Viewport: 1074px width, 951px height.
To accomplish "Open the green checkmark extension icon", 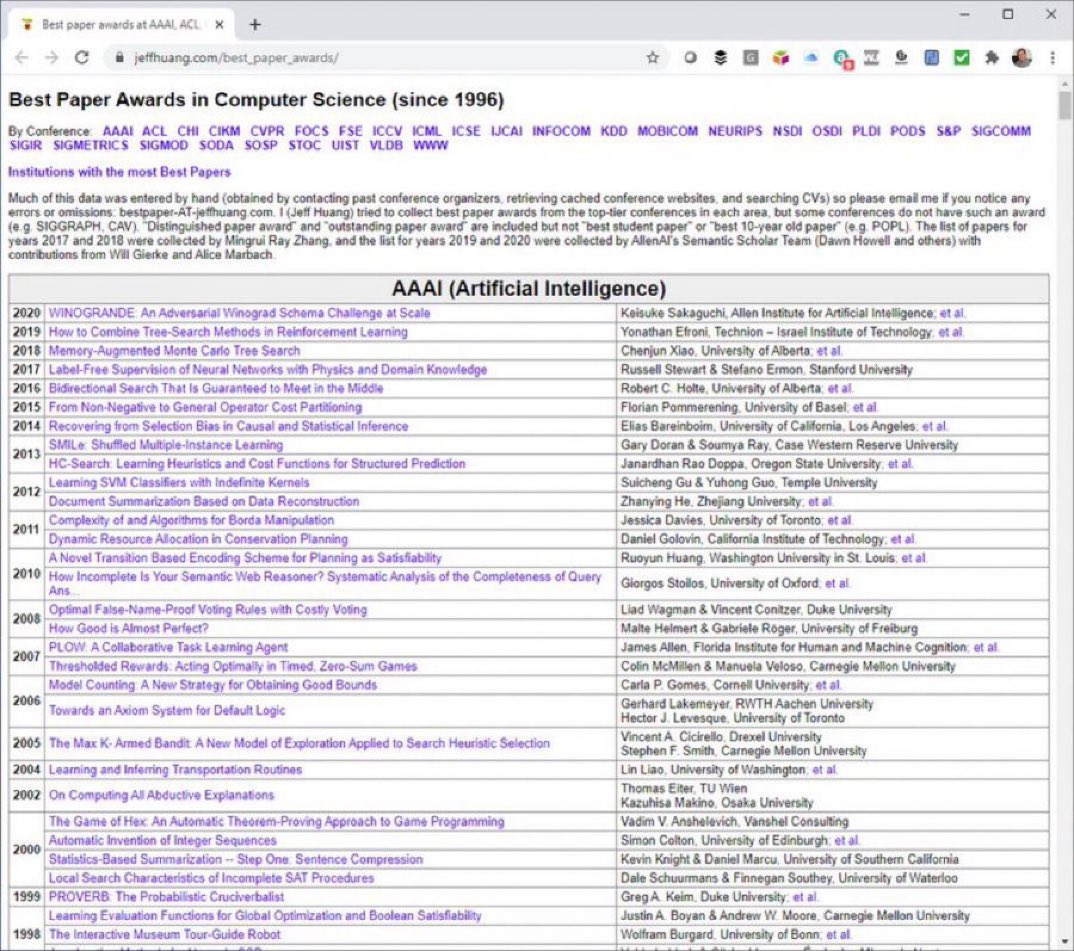I will [x=962, y=58].
